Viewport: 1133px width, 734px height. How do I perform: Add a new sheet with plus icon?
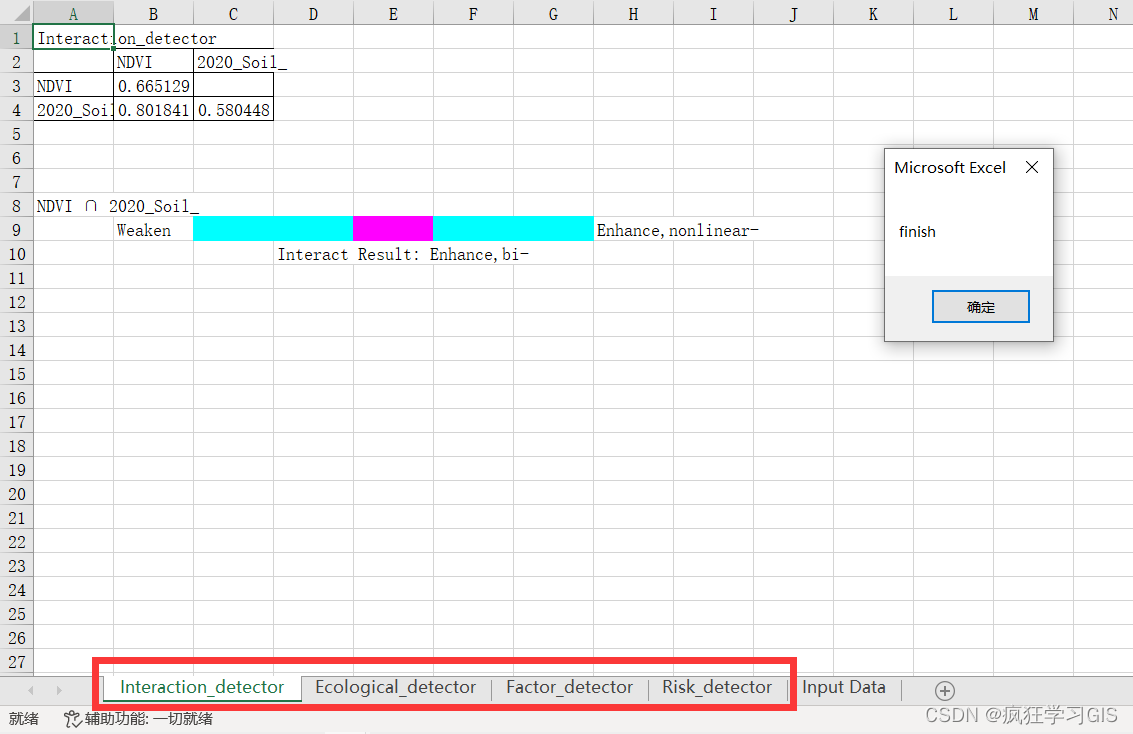tap(944, 691)
